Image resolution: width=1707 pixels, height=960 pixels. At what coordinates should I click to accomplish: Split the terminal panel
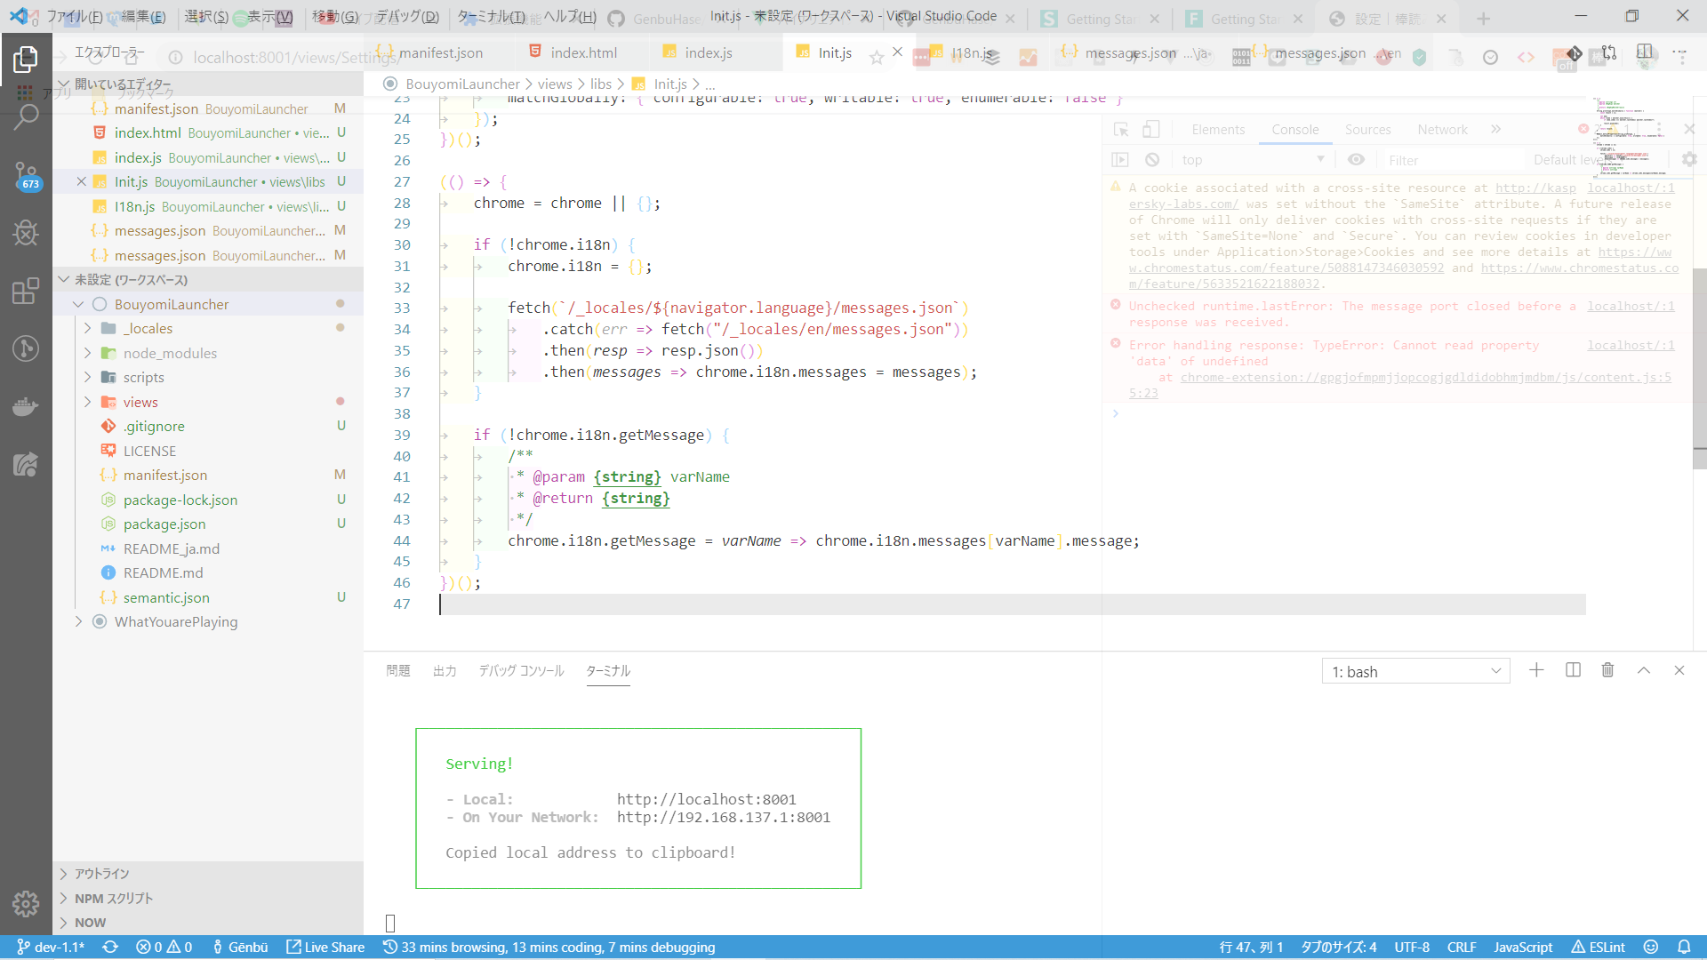(x=1573, y=671)
